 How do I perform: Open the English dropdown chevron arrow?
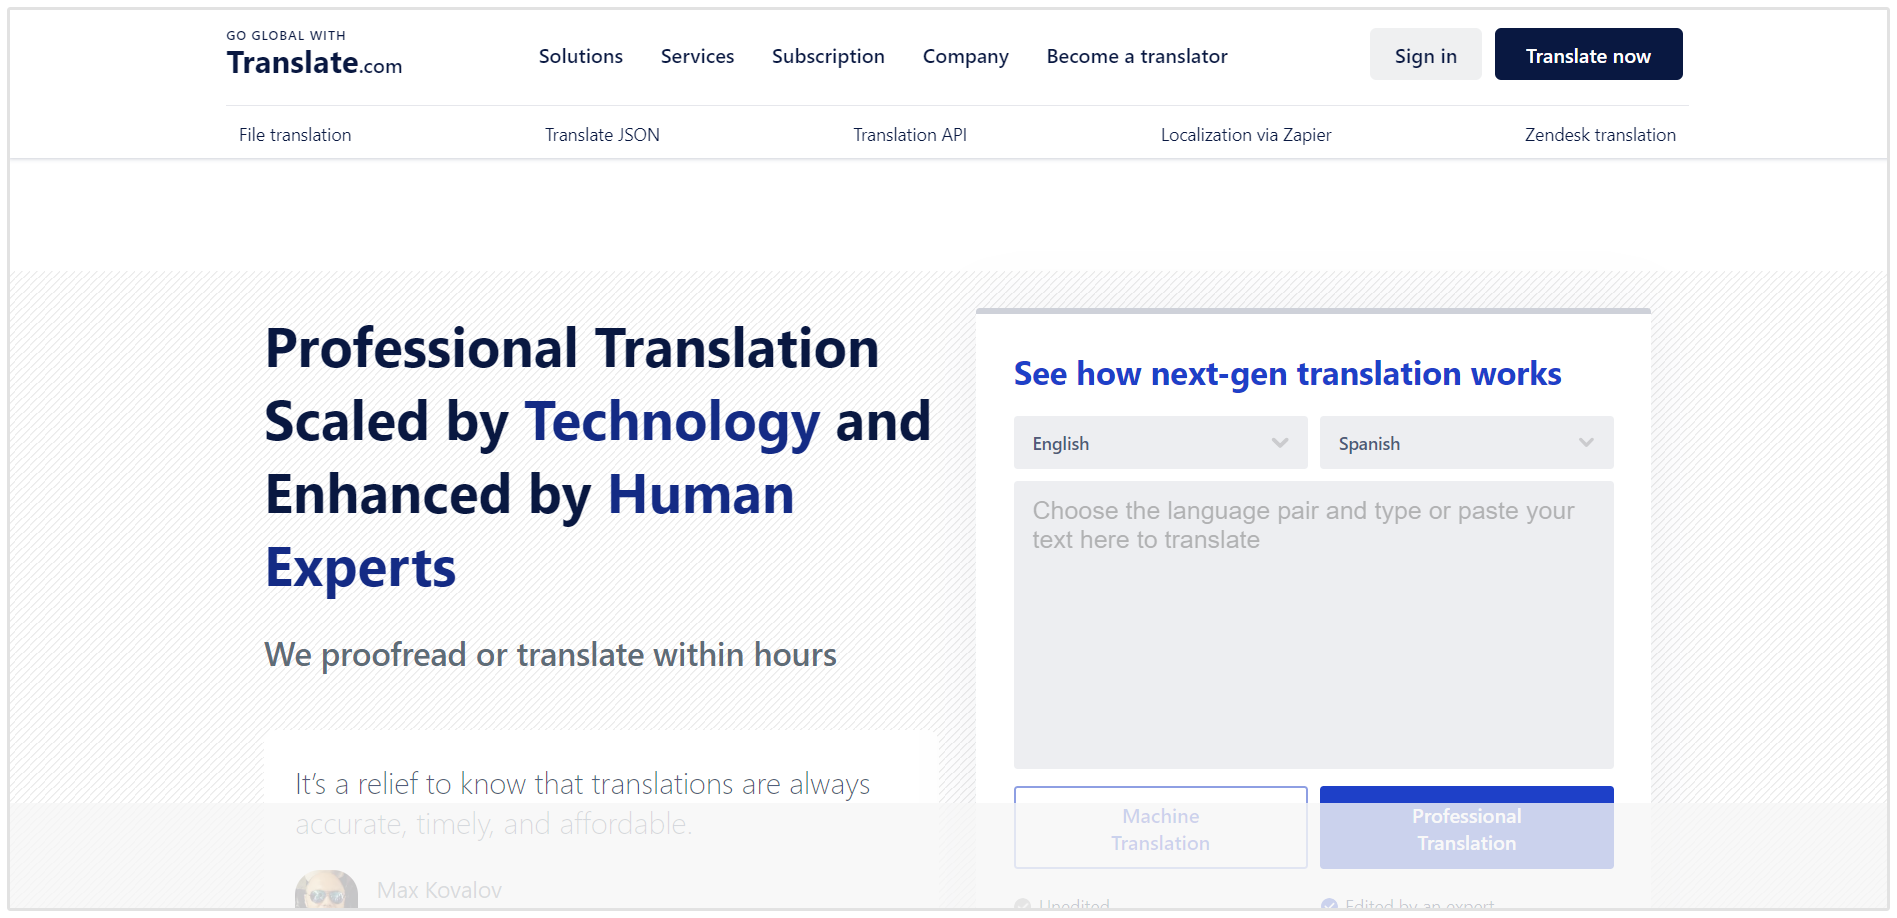[1280, 442]
